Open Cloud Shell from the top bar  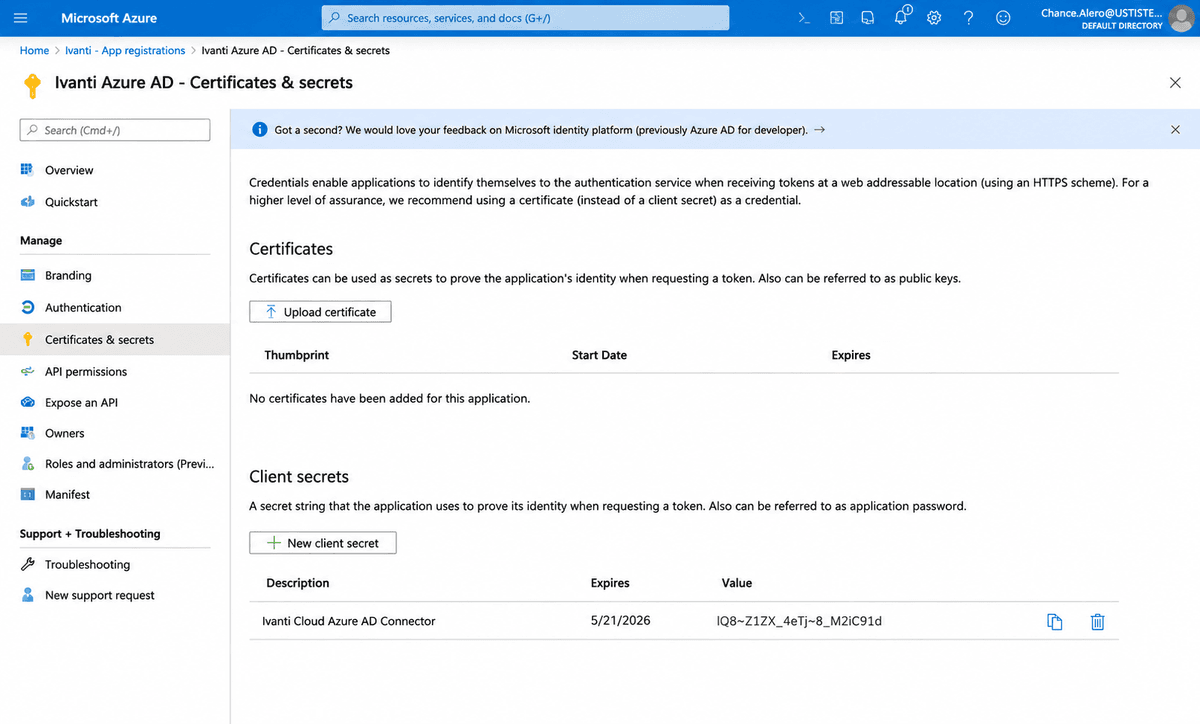tap(804, 18)
